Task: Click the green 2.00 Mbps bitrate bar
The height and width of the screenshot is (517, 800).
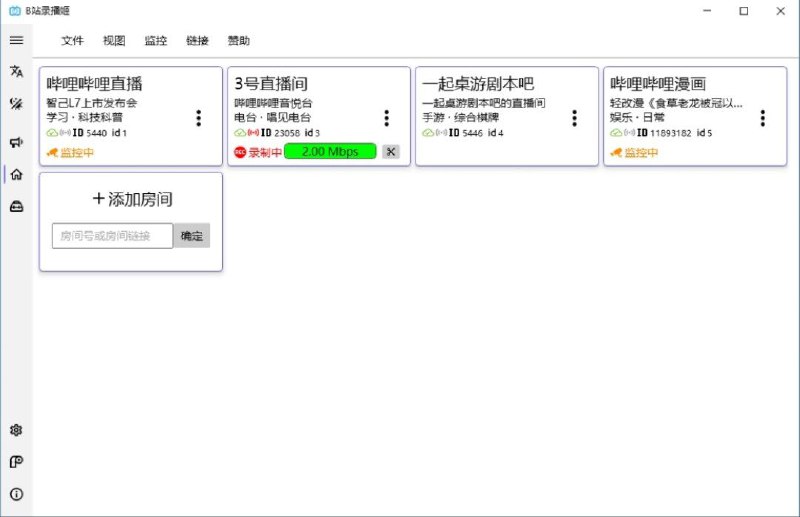Action: [x=330, y=152]
